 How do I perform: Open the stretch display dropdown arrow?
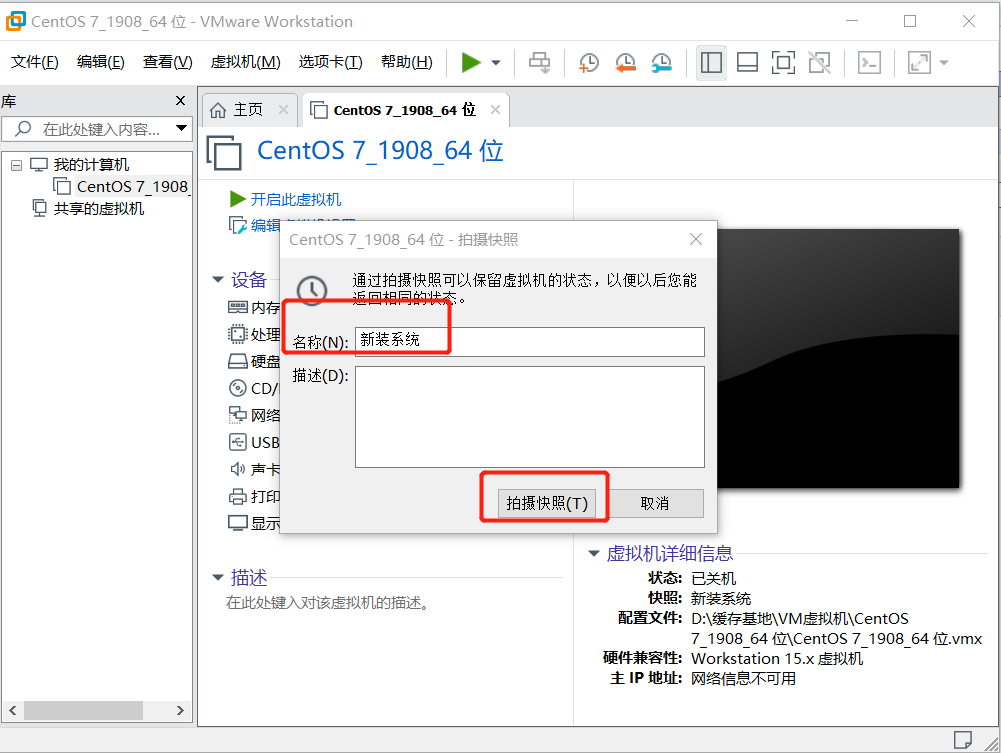point(944,63)
